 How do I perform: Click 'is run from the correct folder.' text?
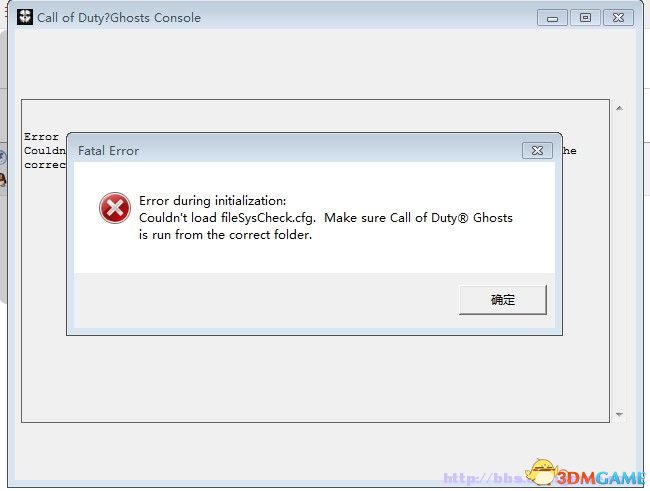tap(226, 235)
